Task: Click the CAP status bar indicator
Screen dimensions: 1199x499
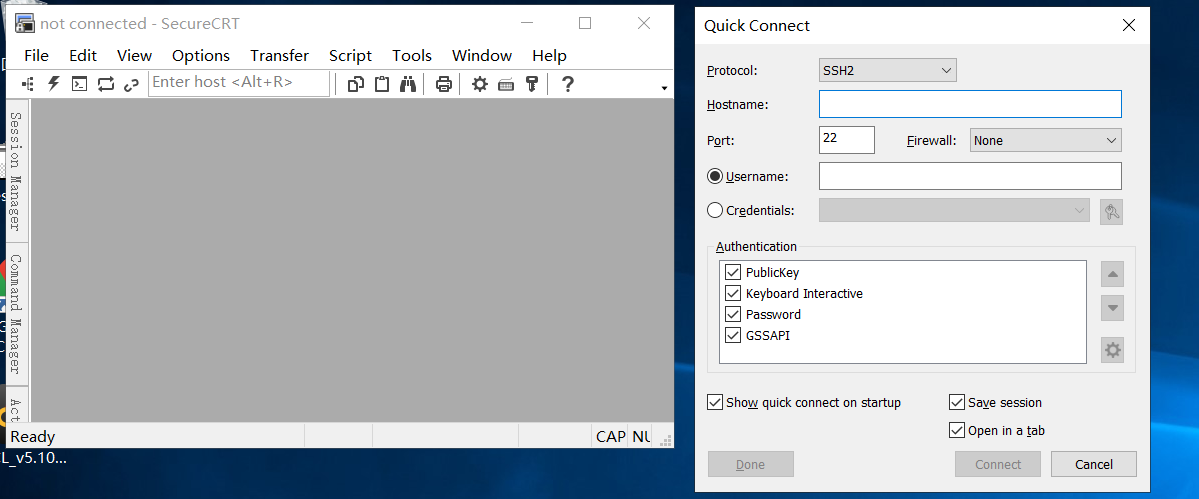Action: [x=610, y=437]
